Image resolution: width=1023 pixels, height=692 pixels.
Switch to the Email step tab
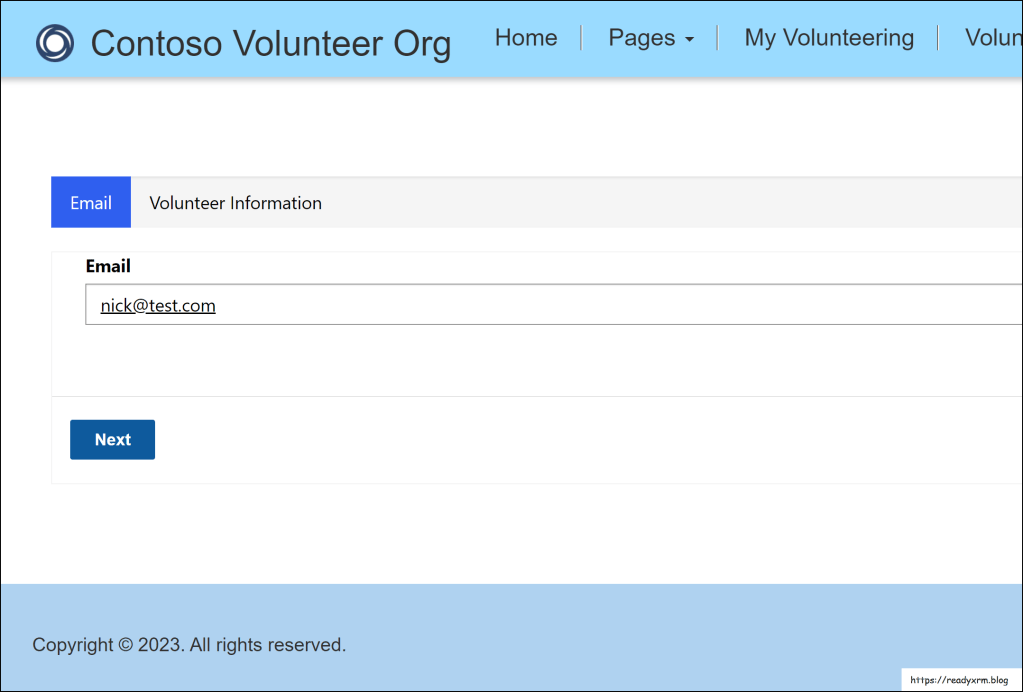point(91,203)
